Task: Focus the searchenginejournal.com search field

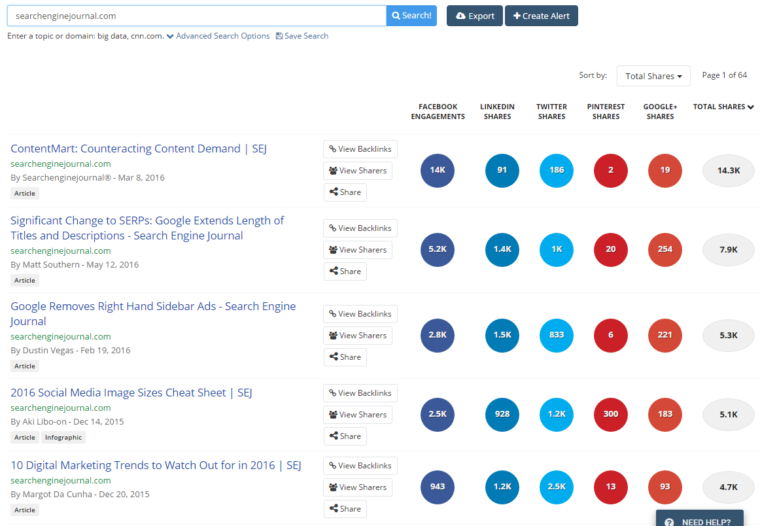Action: click(x=197, y=16)
